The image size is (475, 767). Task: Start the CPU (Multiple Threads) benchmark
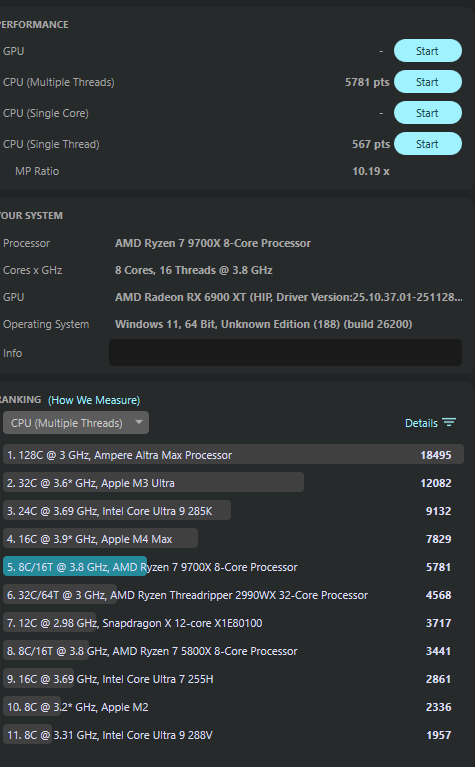pos(428,82)
